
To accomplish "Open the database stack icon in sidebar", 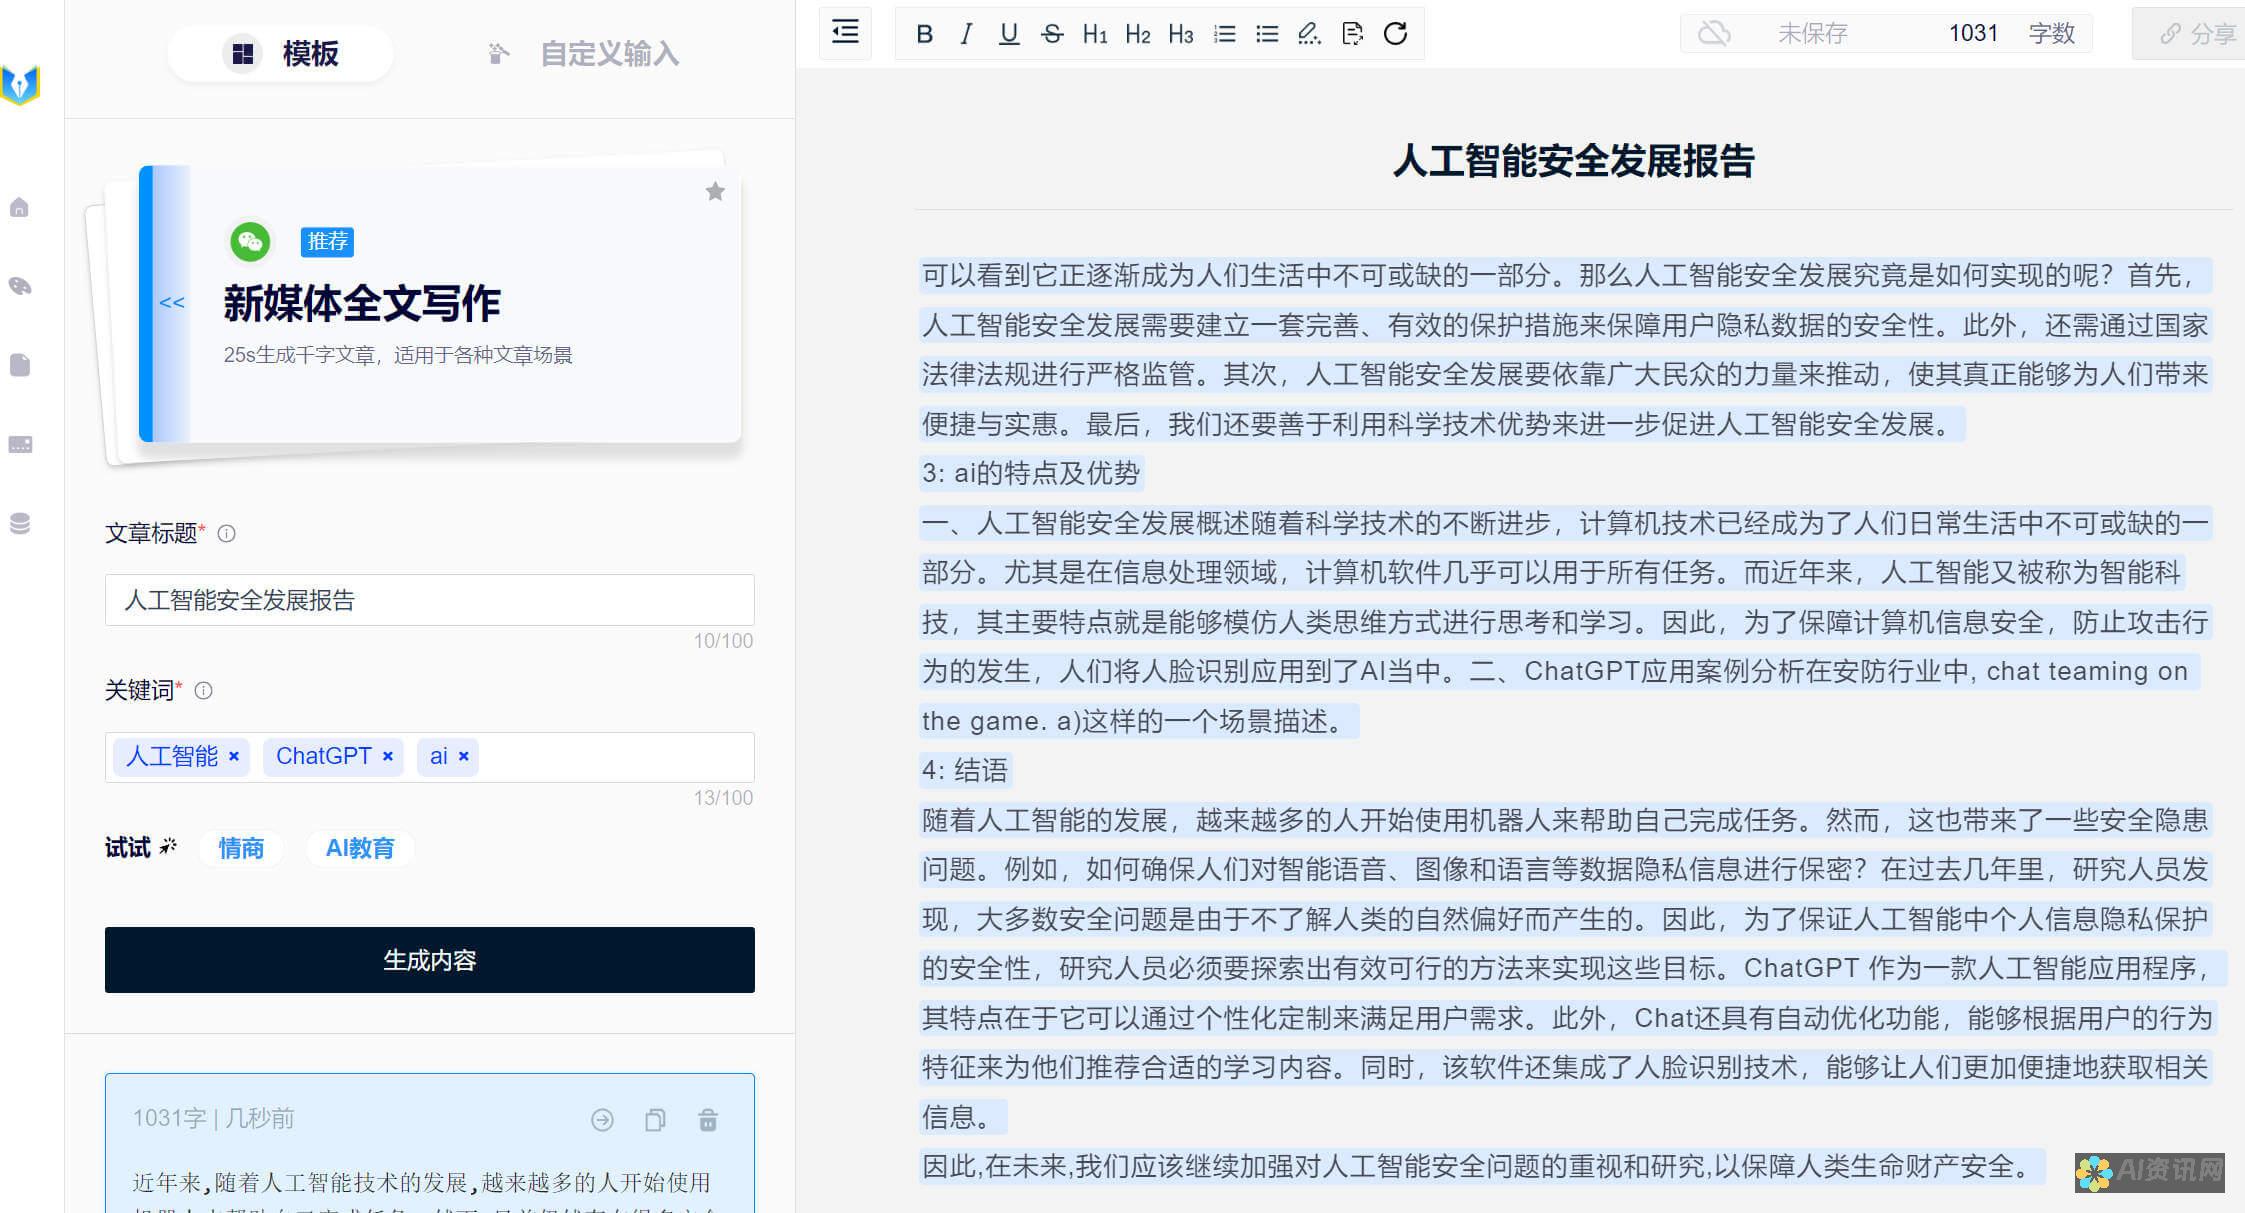I will point(19,523).
